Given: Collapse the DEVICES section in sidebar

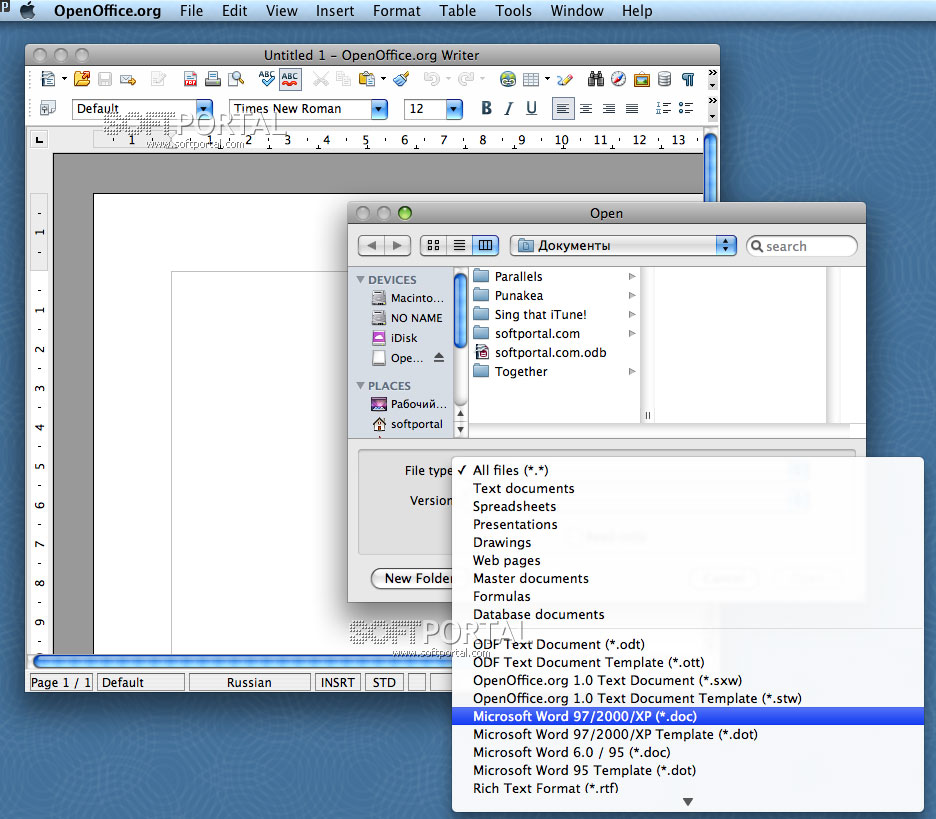Looking at the screenshot, I should pos(360,279).
